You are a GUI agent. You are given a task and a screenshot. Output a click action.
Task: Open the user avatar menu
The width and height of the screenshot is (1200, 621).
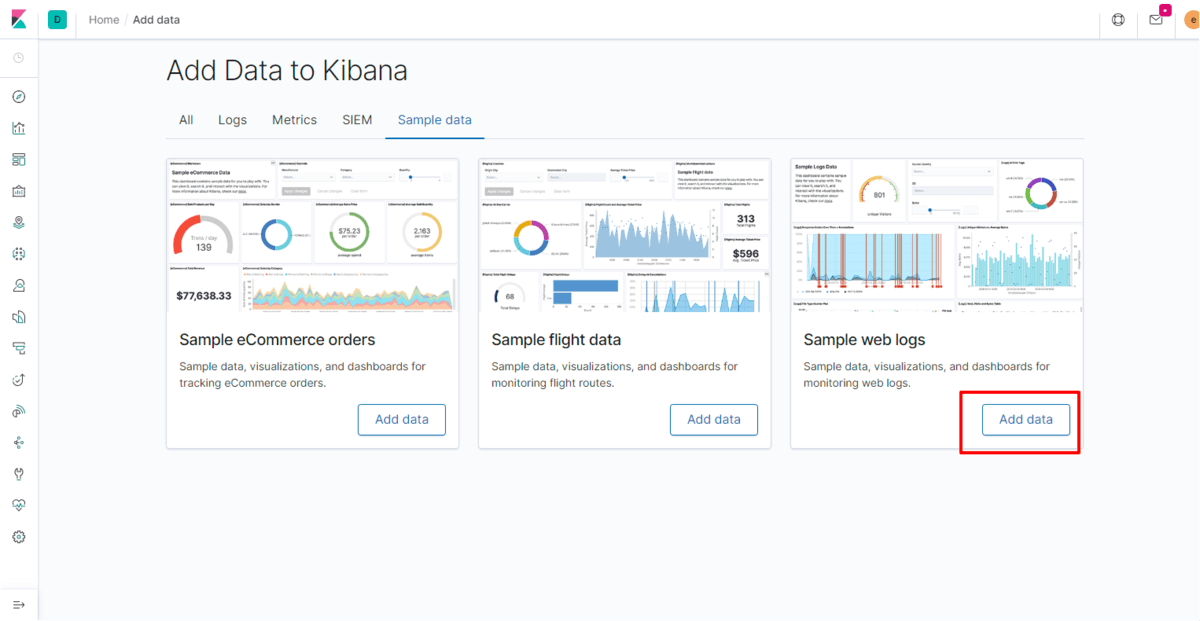point(1191,20)
